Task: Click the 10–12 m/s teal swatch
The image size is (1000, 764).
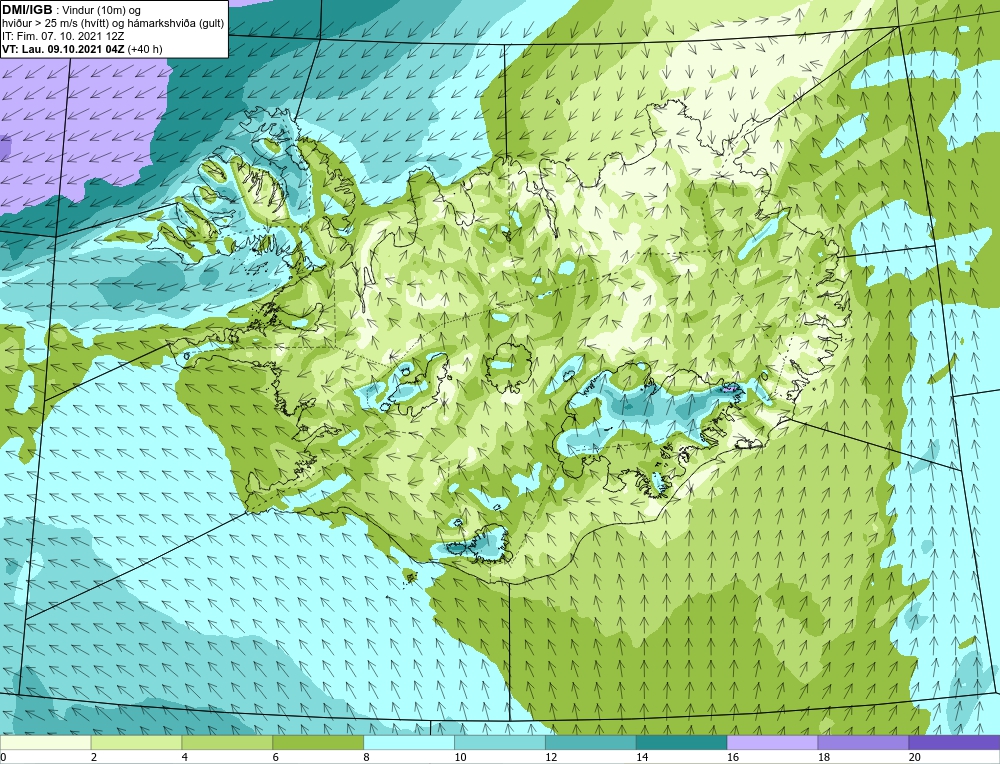Action: [499, 742]
